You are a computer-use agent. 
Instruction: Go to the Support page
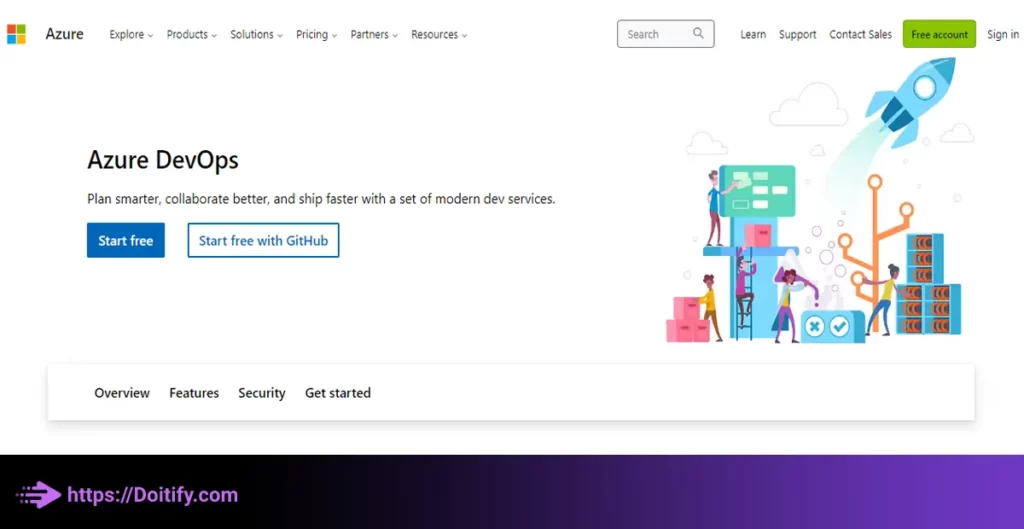point(797,35)
